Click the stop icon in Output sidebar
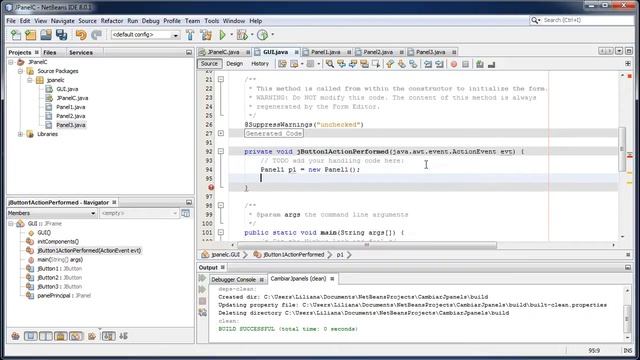This screenshot has height=360, width=640. coord(202,301)
